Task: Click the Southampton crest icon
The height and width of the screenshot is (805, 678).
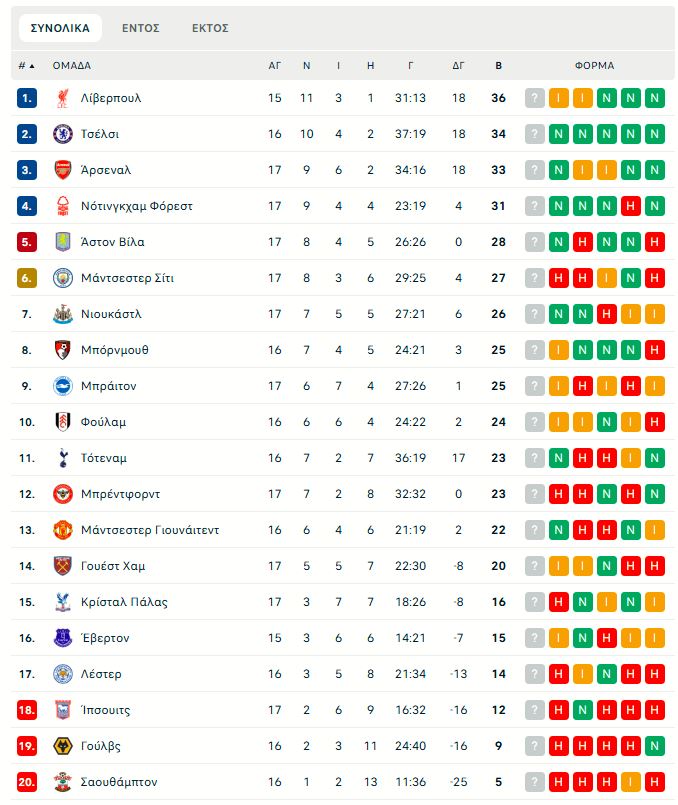Action: (x=63, y=782)
